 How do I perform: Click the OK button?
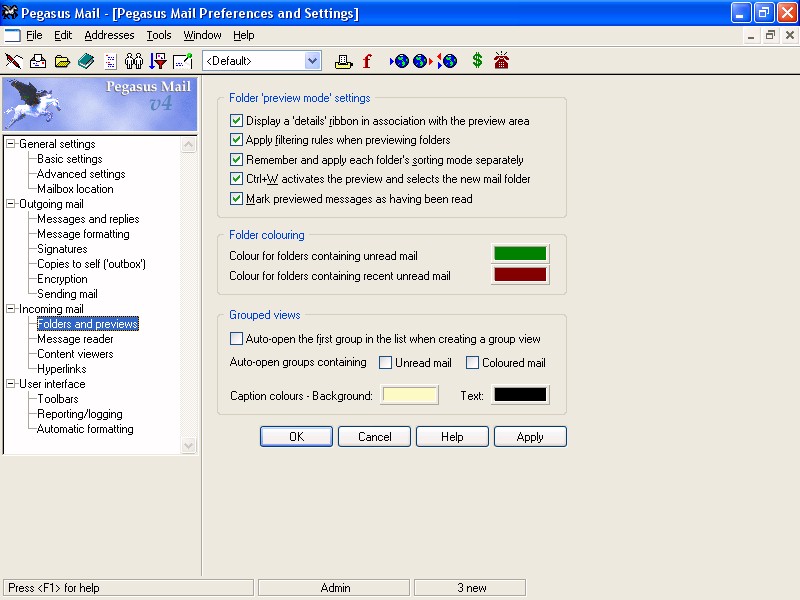(296, 437)
